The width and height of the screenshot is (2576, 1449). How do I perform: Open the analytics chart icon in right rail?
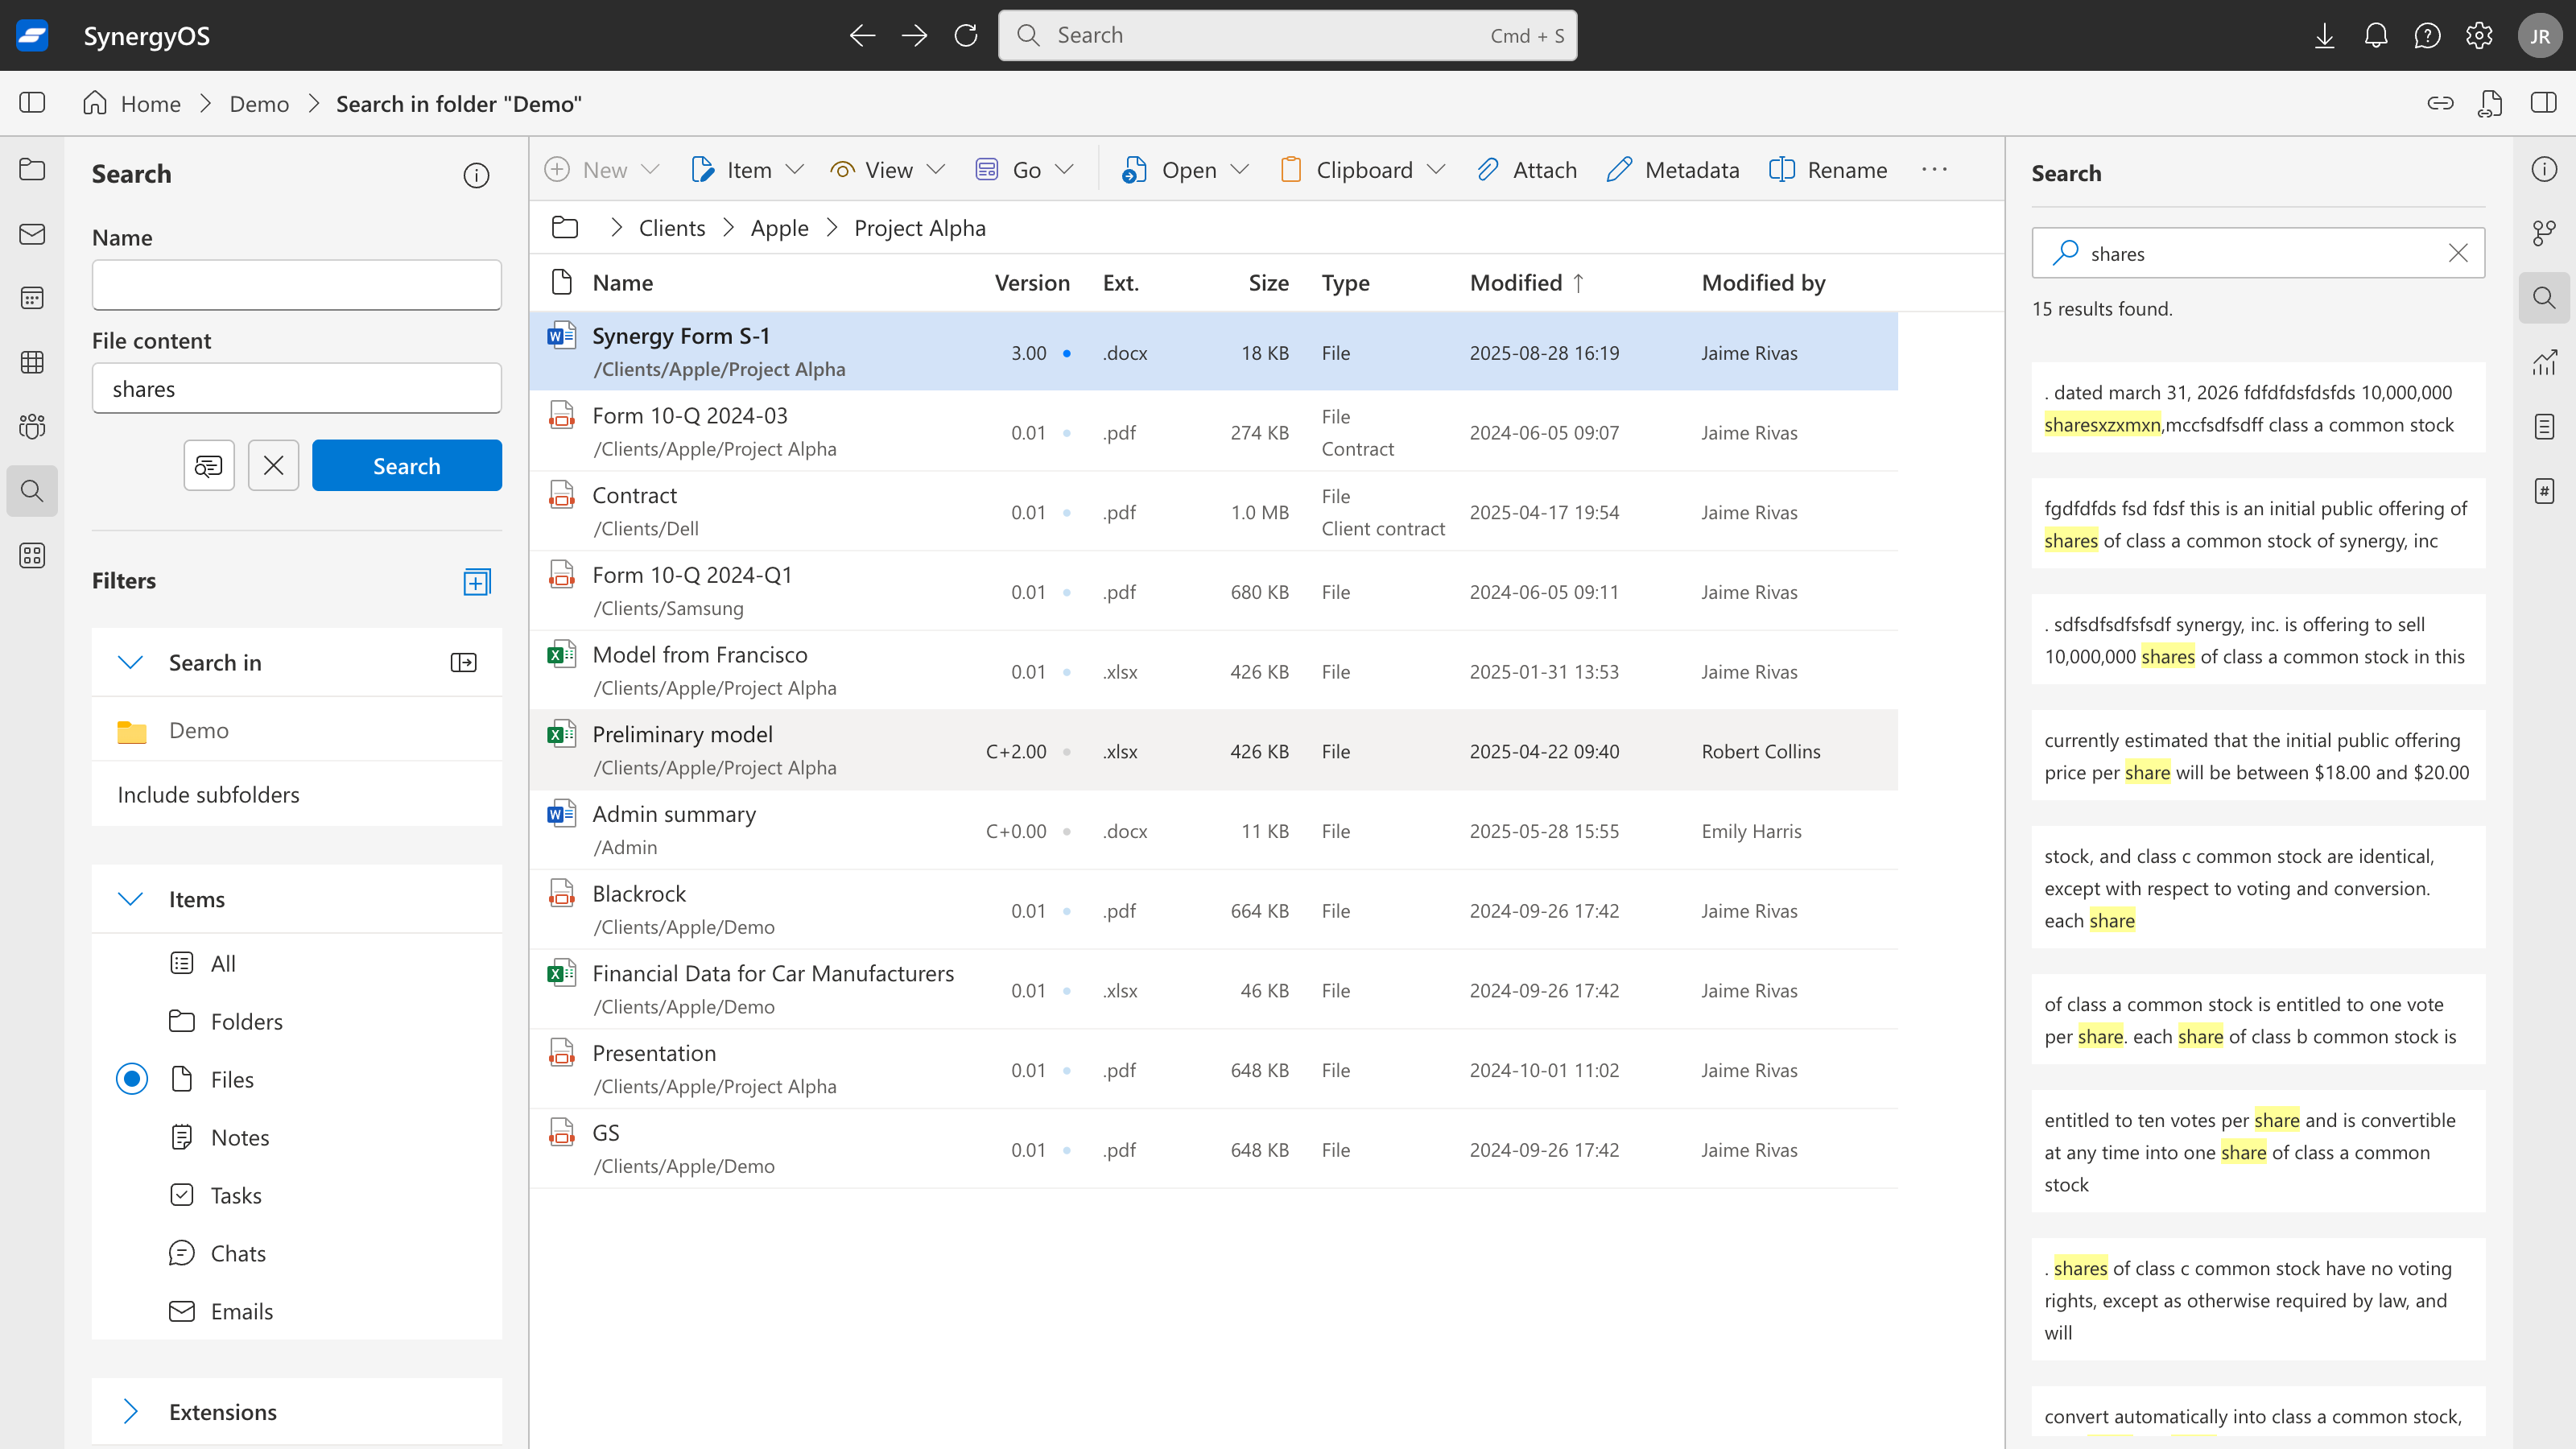point(2544,362)
